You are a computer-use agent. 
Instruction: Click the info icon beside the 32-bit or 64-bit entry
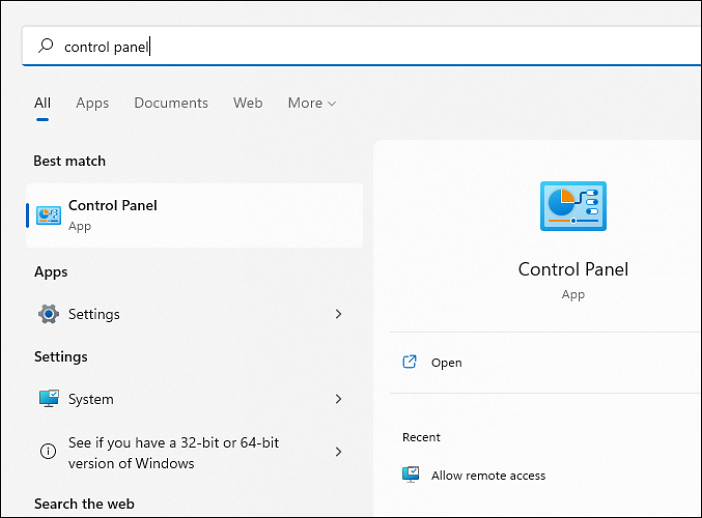coord(48,452)
